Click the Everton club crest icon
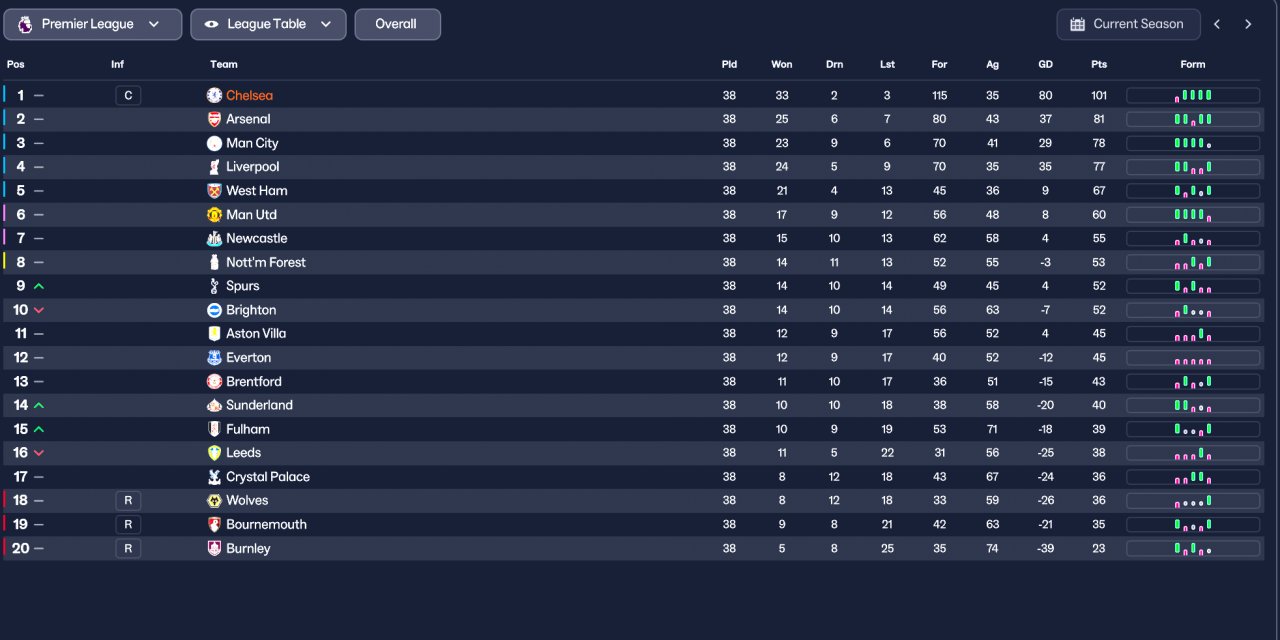The image size is (1280, 640). [214, 358]
